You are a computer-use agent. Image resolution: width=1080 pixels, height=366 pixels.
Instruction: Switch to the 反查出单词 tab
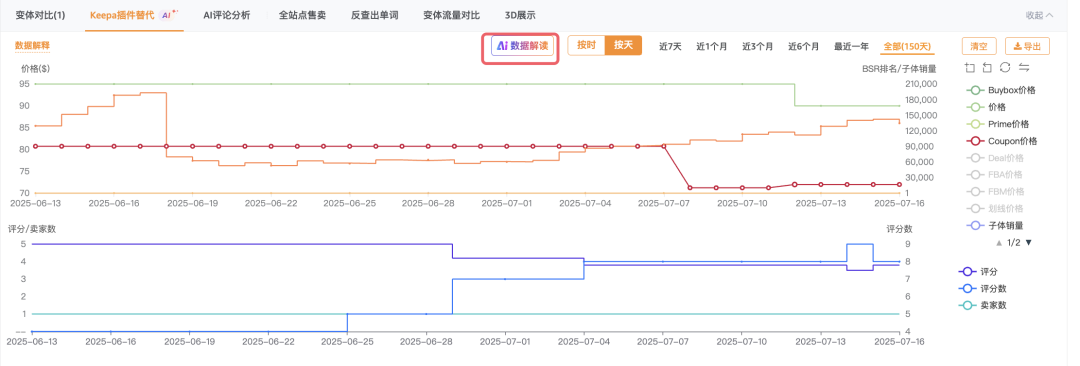pyautogui.click(x=374, y=14)
